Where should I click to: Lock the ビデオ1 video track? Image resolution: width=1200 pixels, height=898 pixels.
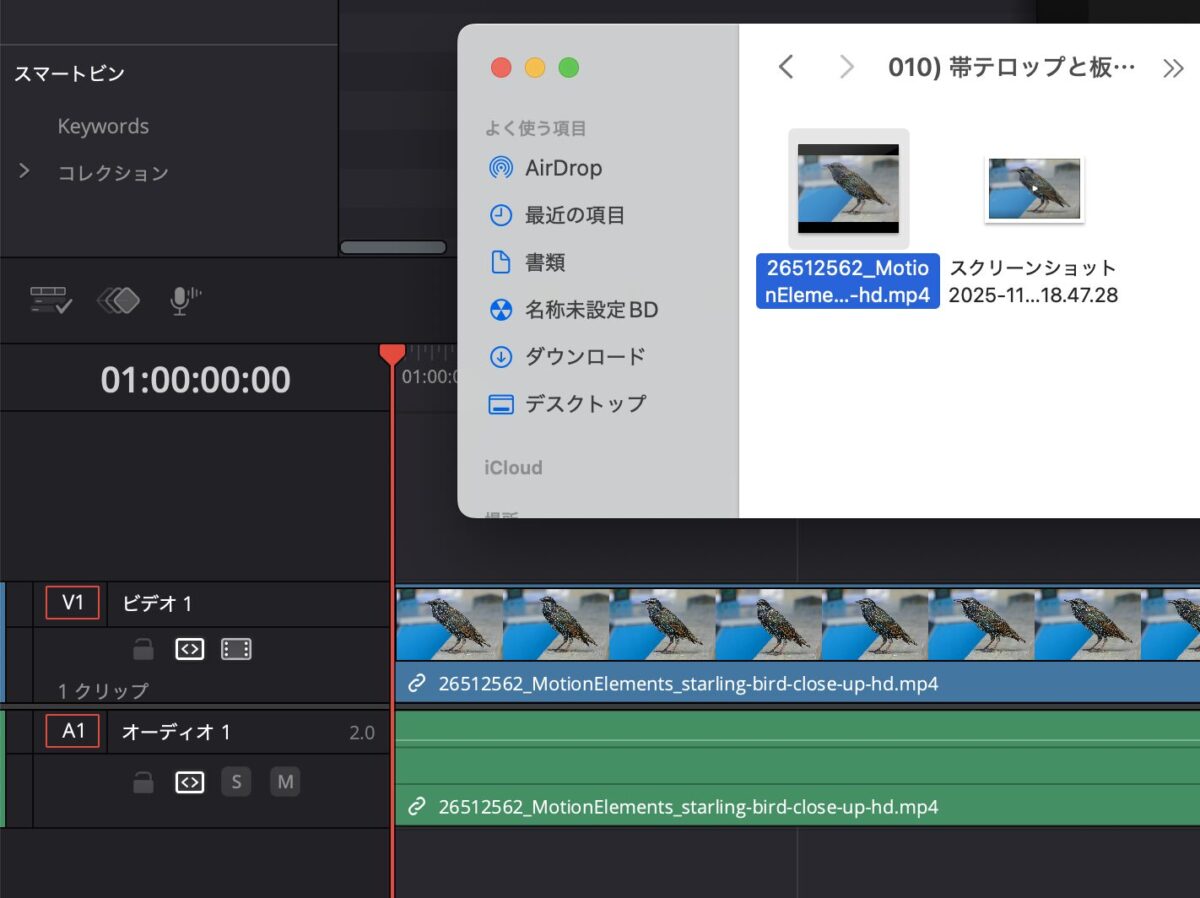click(x=143, y=650)
